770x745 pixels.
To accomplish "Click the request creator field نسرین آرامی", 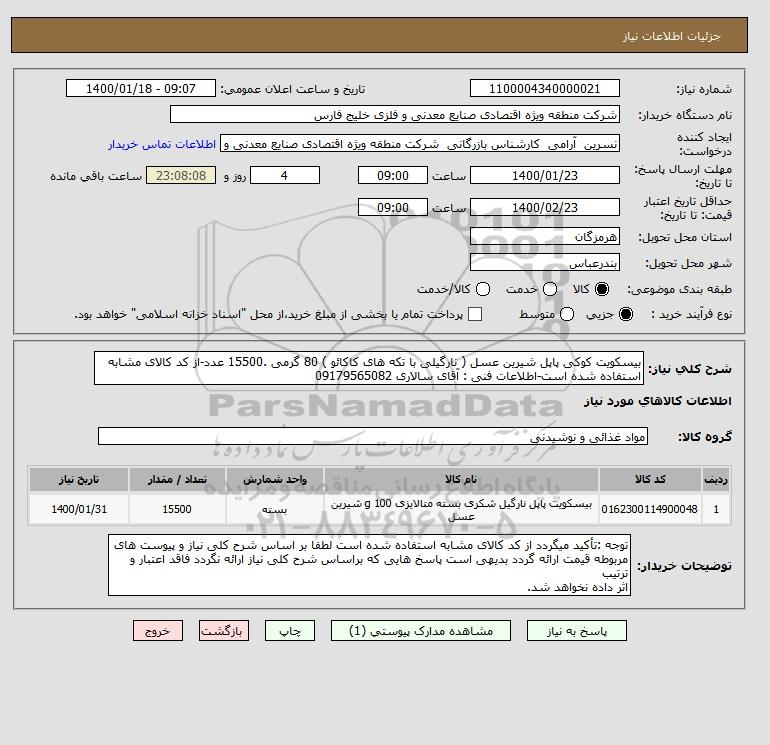I will pos(420,144).
